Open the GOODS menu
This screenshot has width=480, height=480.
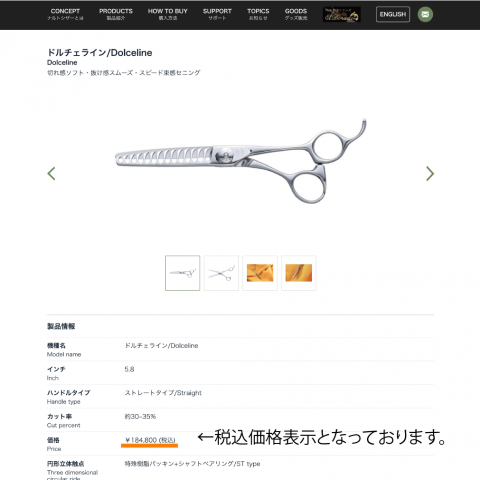tap(296, 14)
